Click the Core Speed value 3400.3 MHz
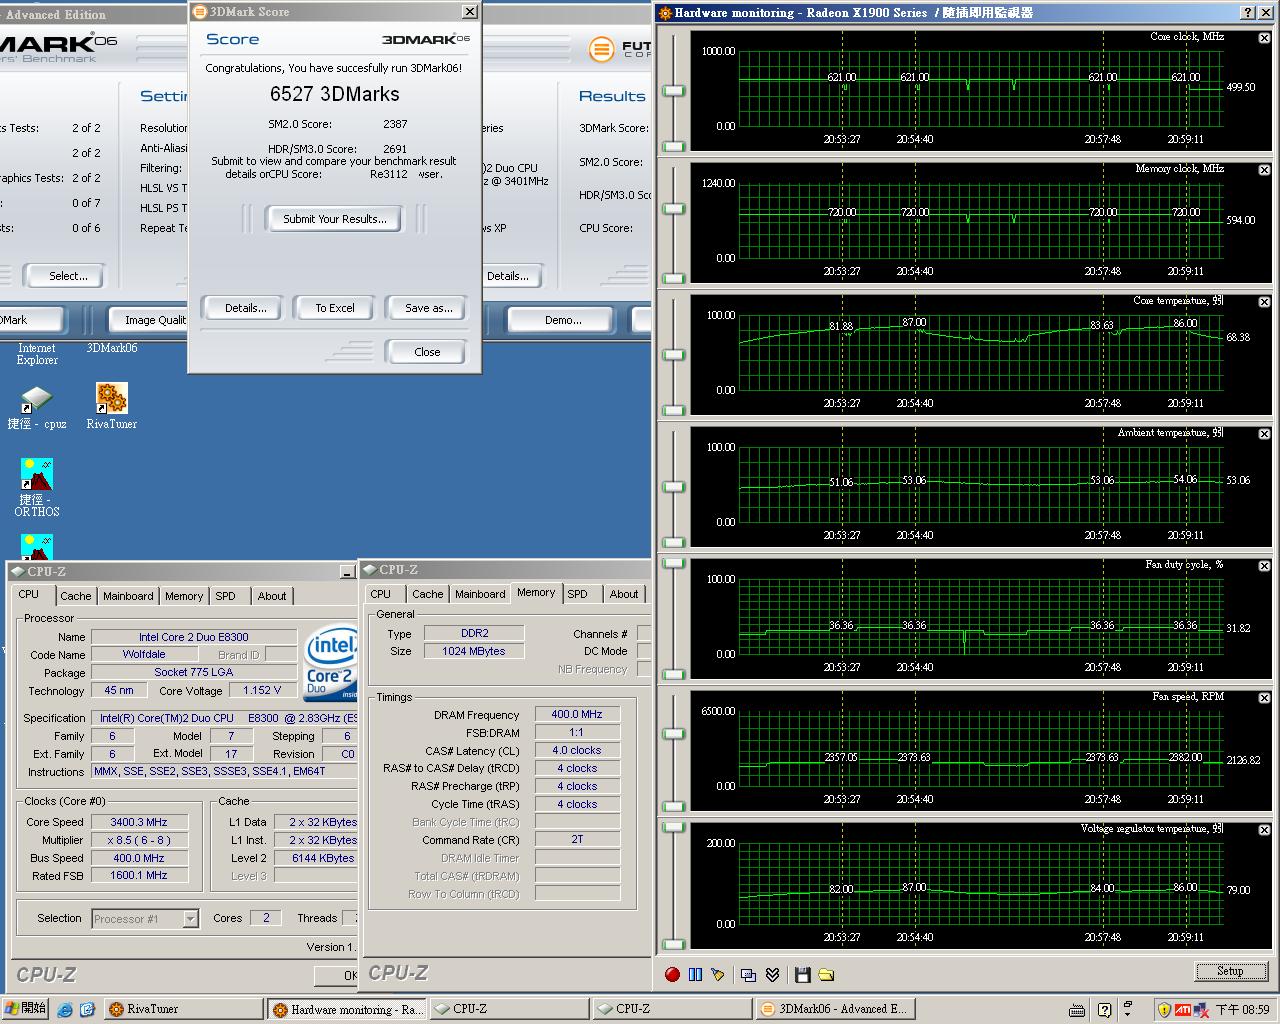The image size is (1280, 1024). (x=138, y=822)
